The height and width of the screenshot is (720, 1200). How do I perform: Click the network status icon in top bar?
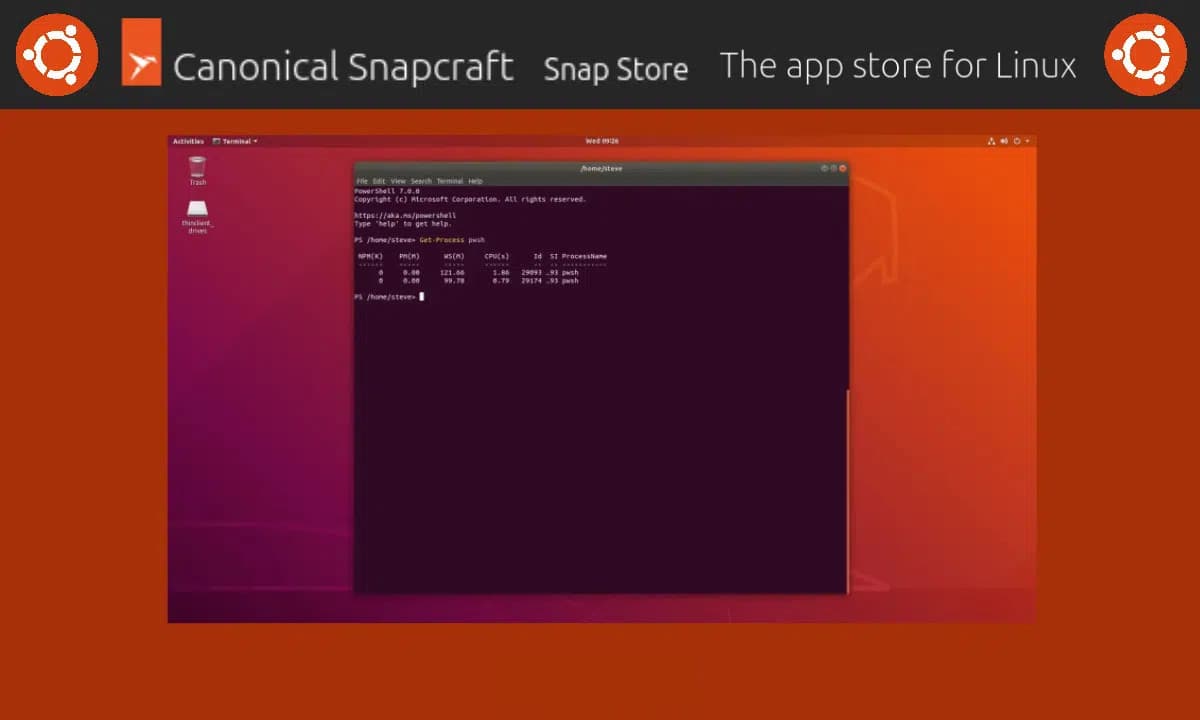pyautogui.click(x=992, y=141)
